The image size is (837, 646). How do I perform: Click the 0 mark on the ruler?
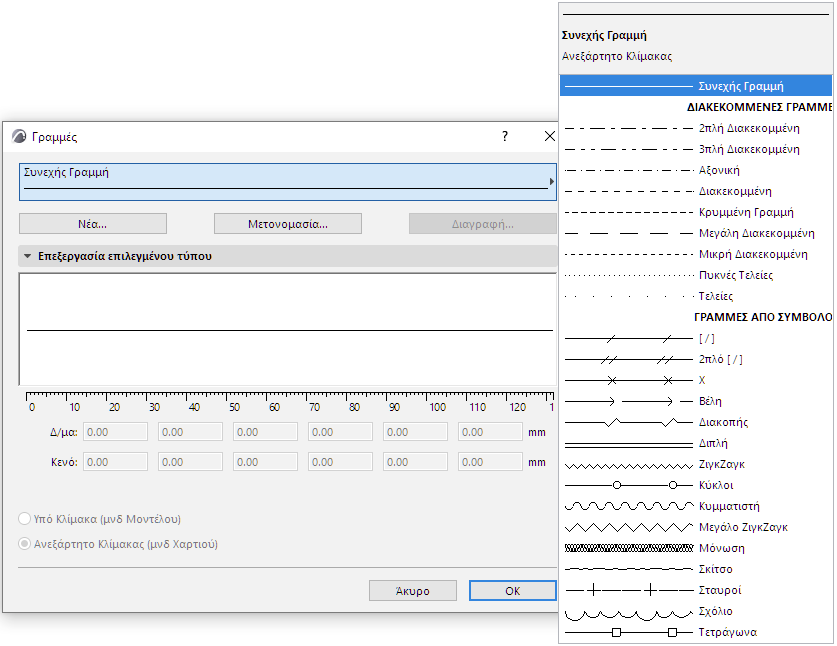32,407
